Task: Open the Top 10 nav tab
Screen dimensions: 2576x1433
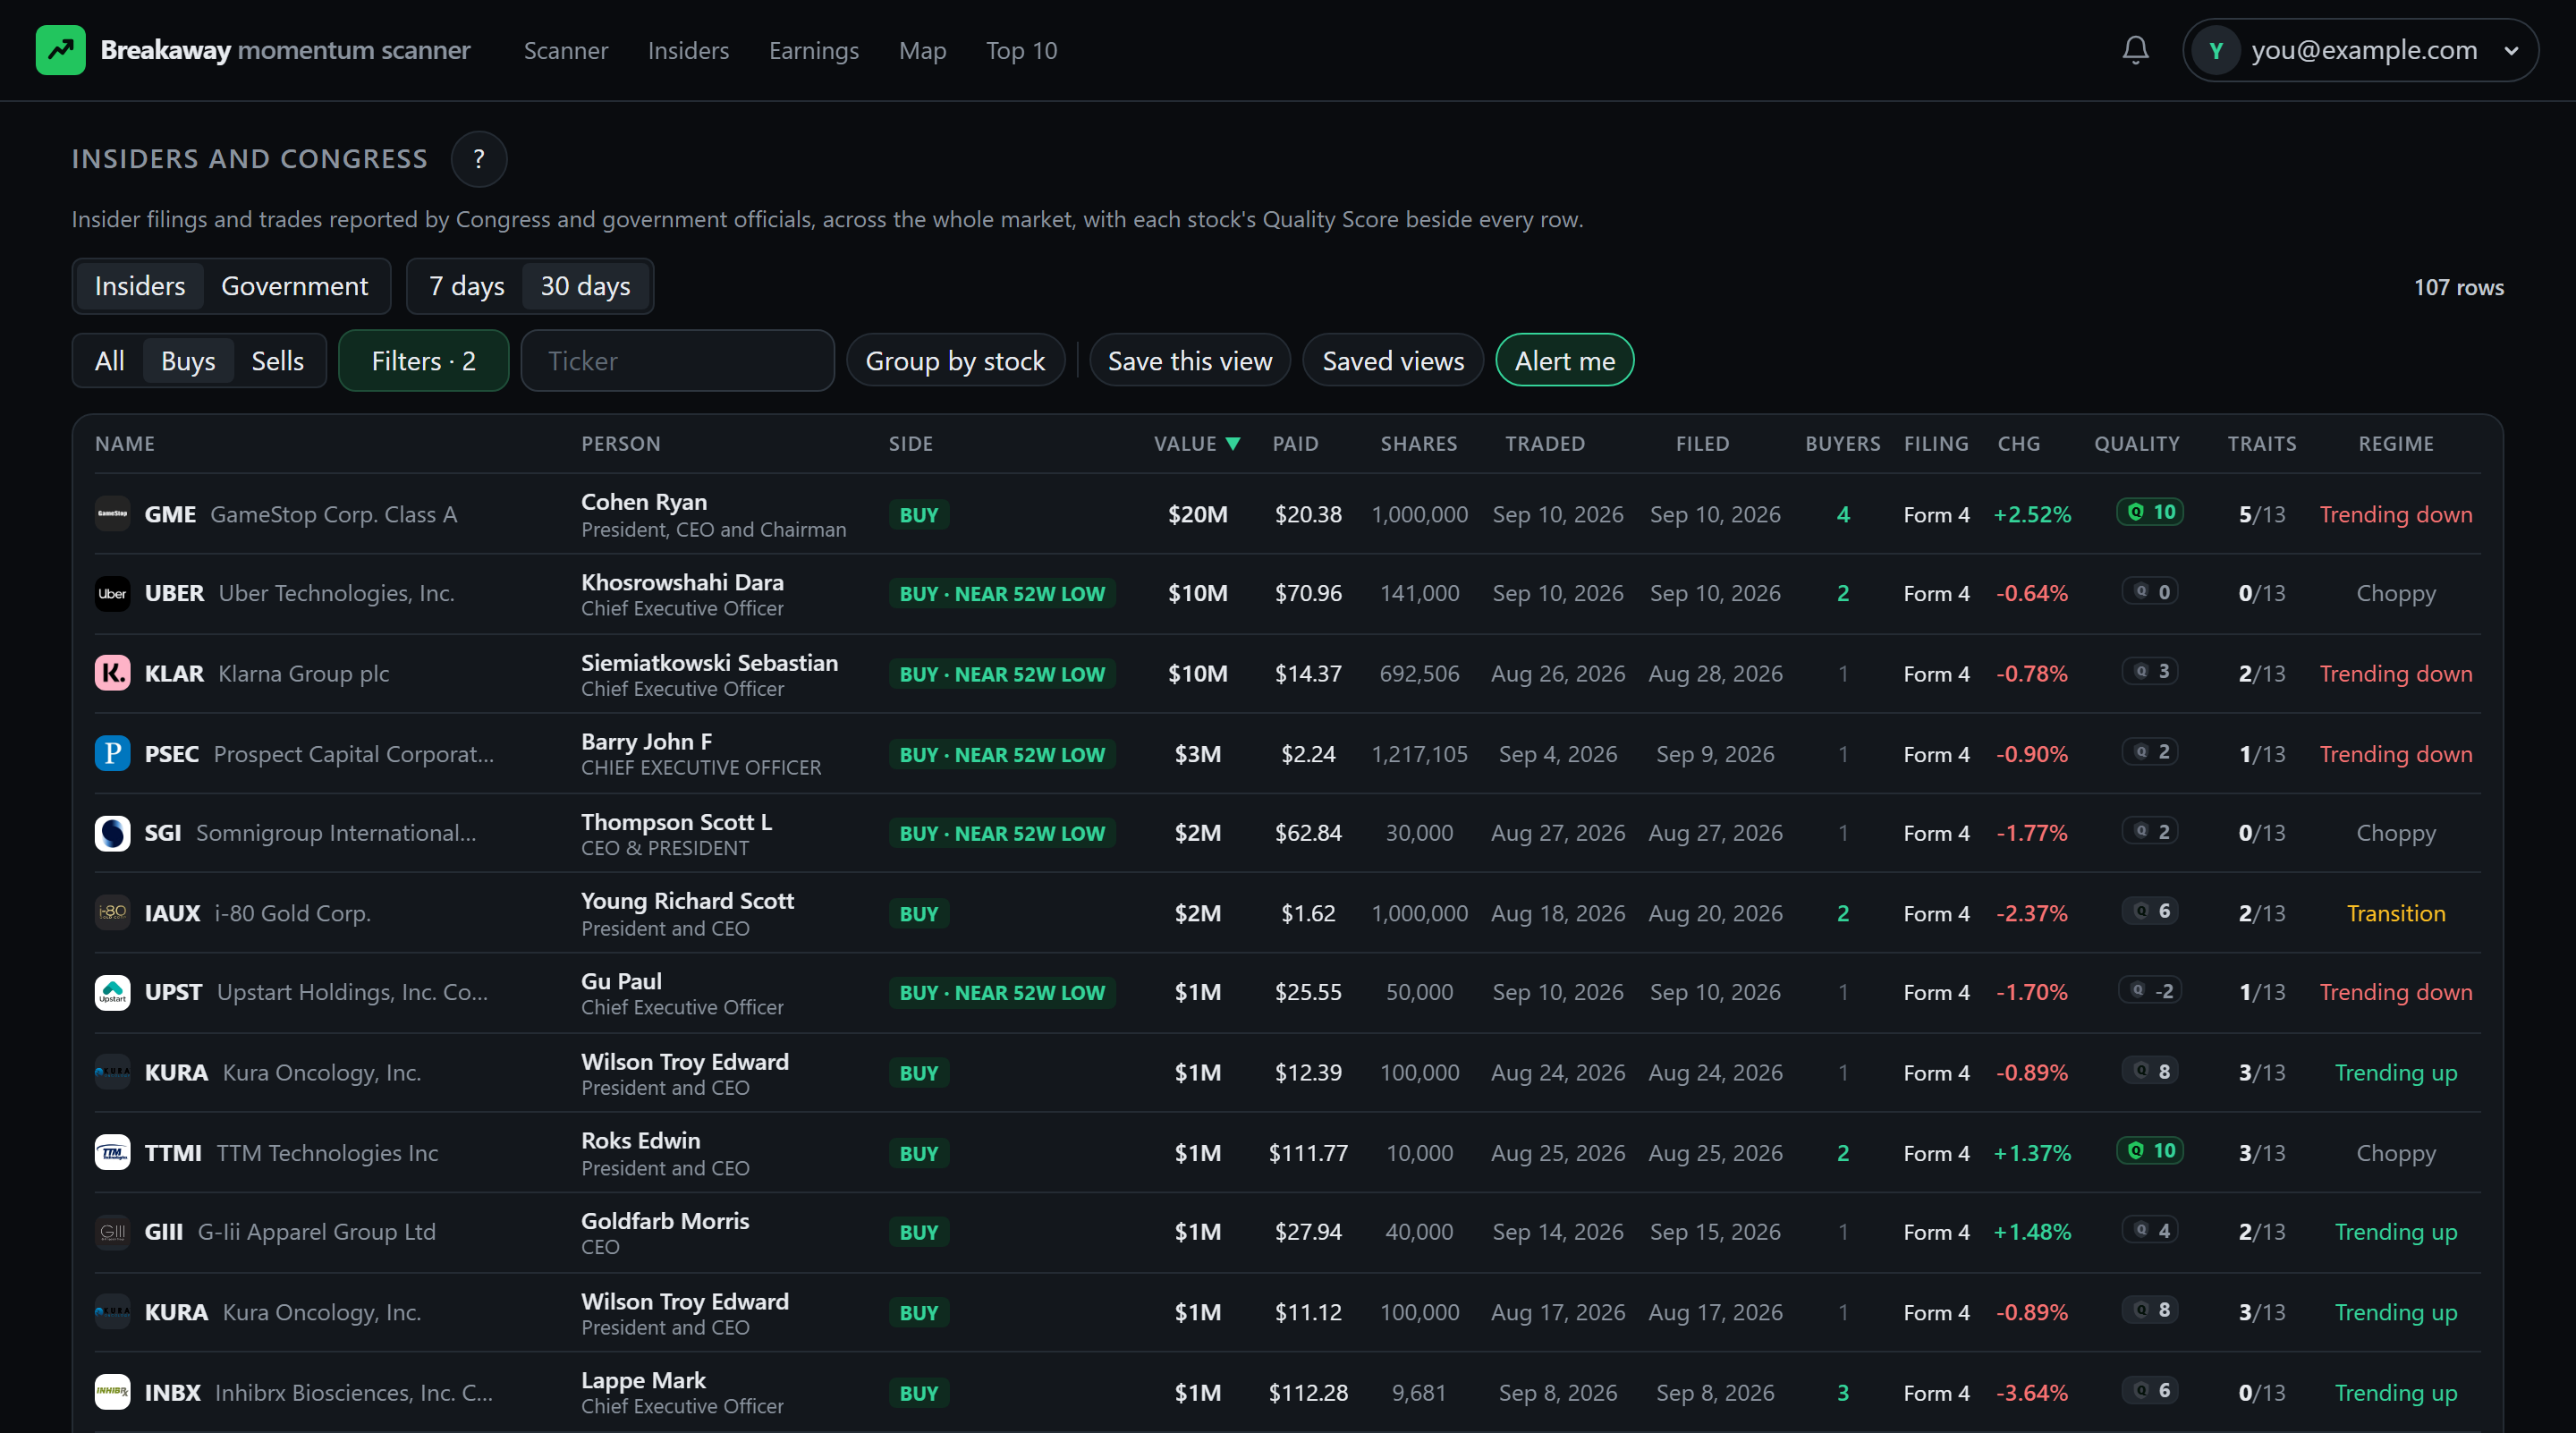Action: (1021, 50)
